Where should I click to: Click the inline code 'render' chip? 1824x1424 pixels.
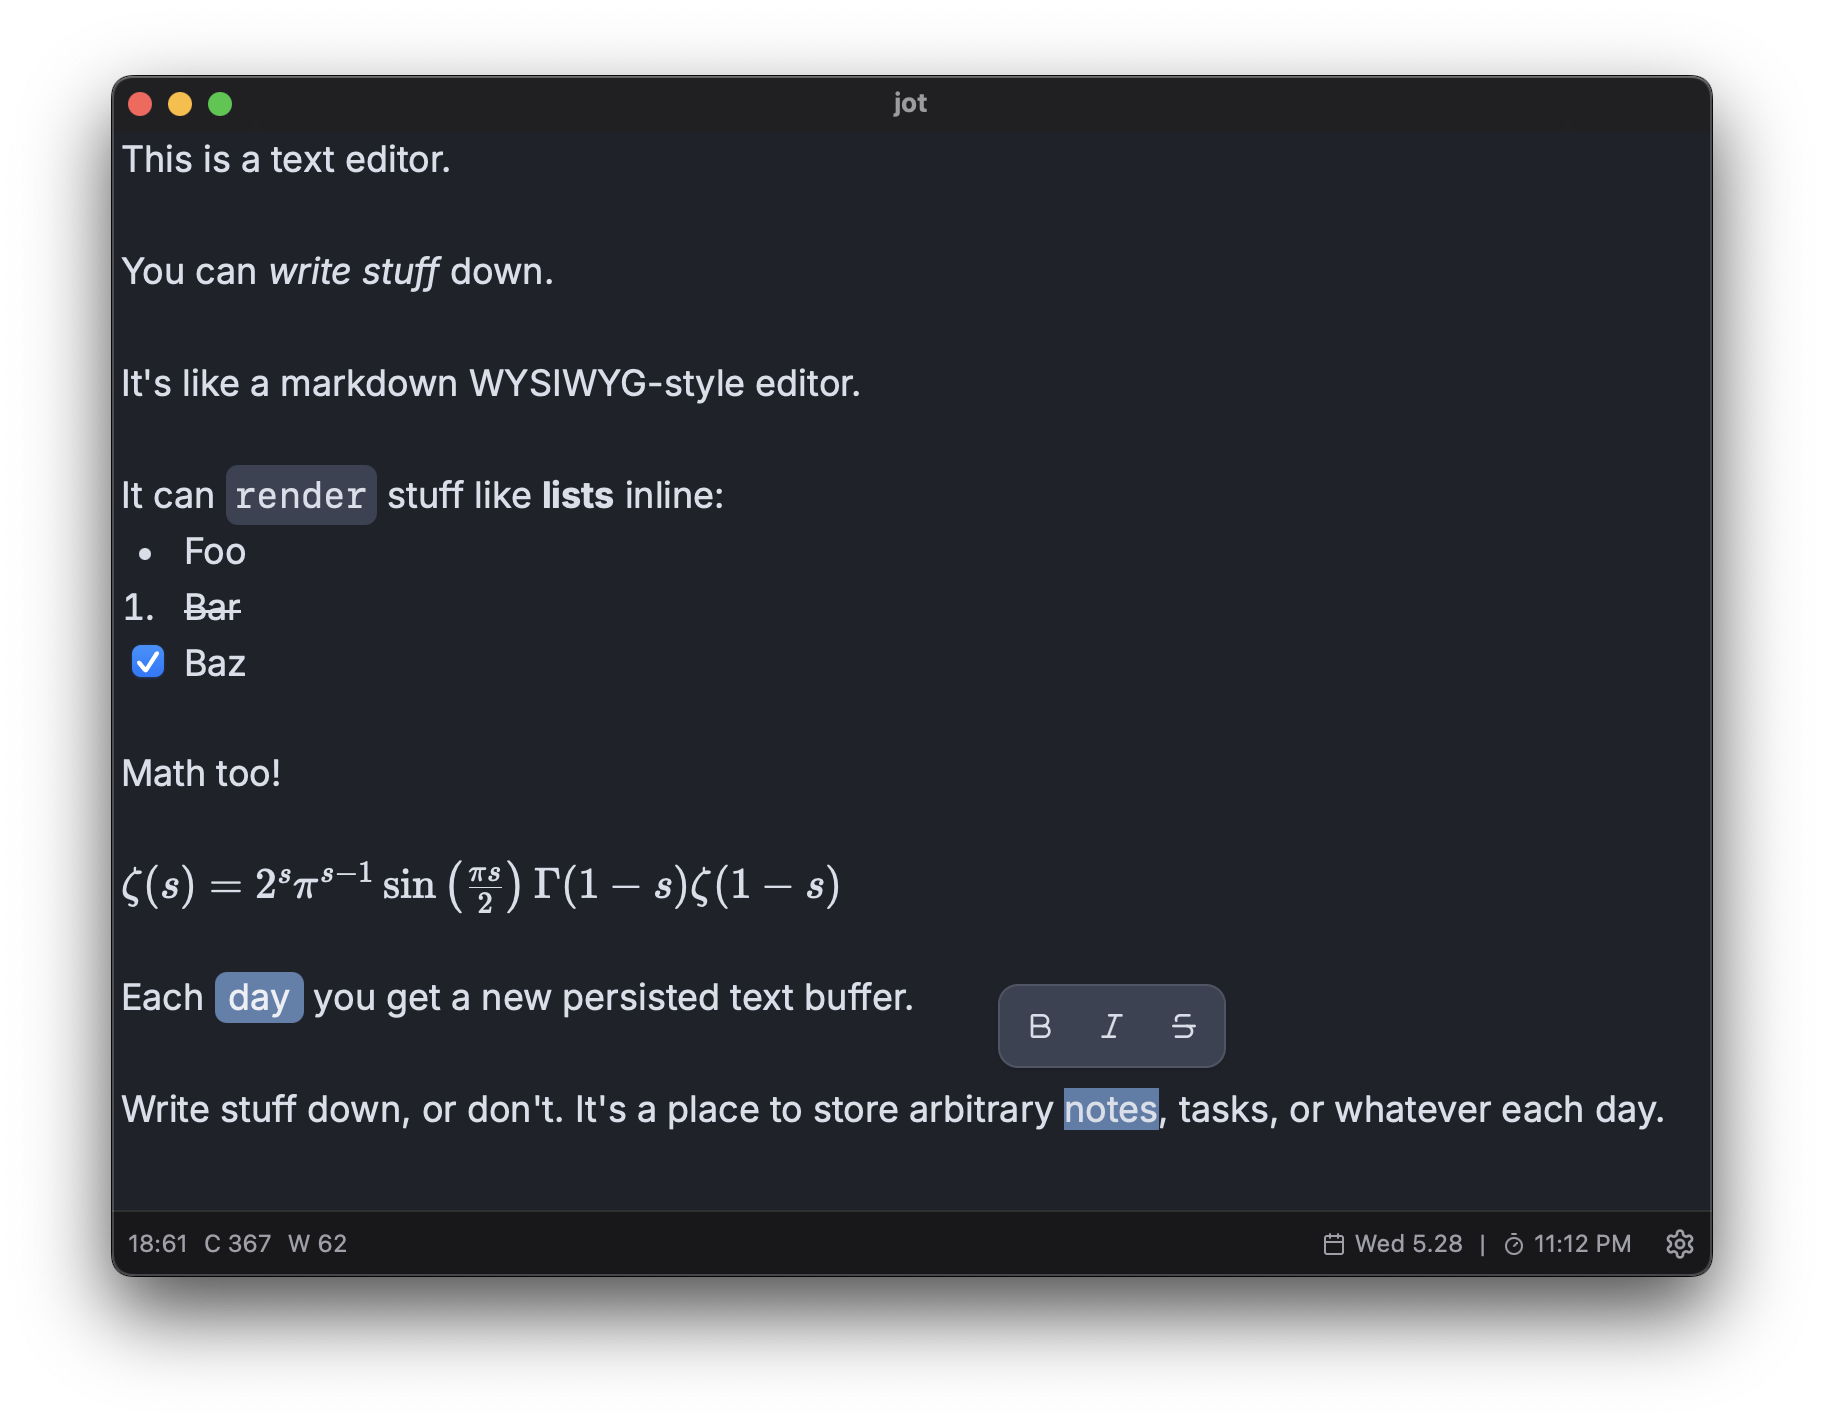pos(301,496)
